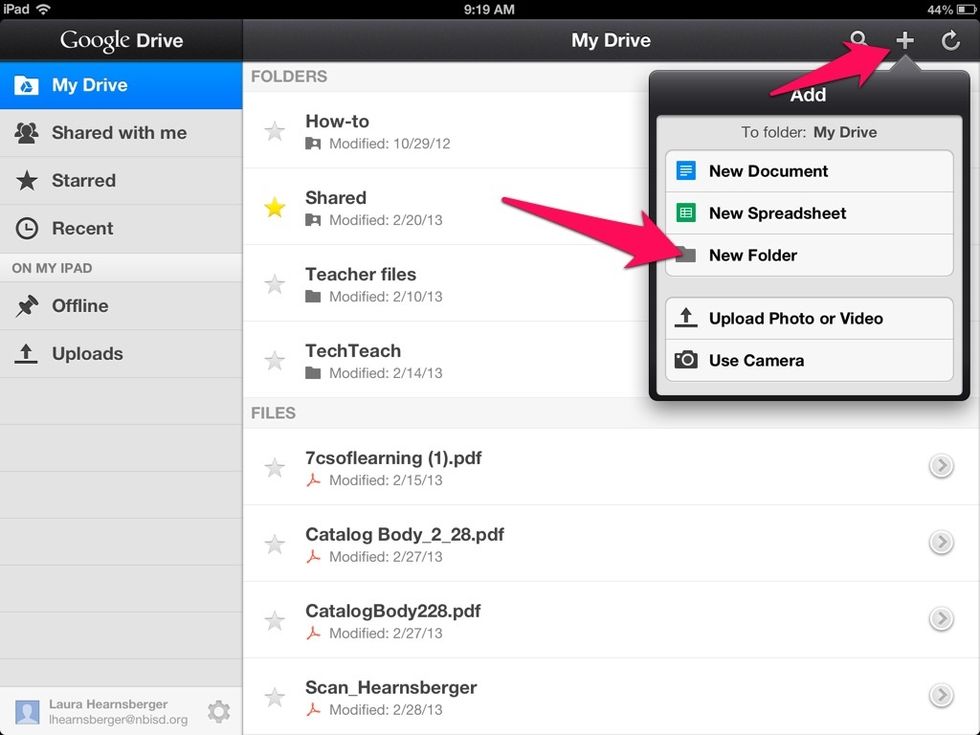Viewport: 980px width, 735px height.
Task: Go to Uploads section
Action: click(121, 354)
